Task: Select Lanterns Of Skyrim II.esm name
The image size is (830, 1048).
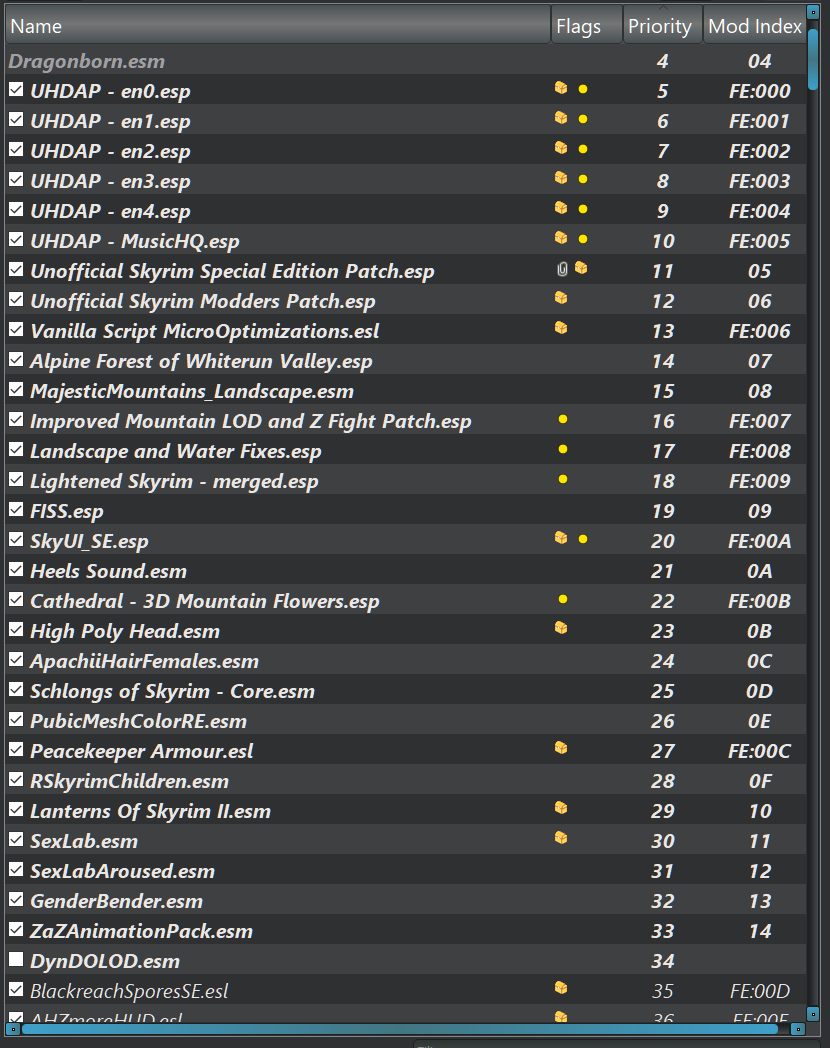Action: [x=150, y=811]
